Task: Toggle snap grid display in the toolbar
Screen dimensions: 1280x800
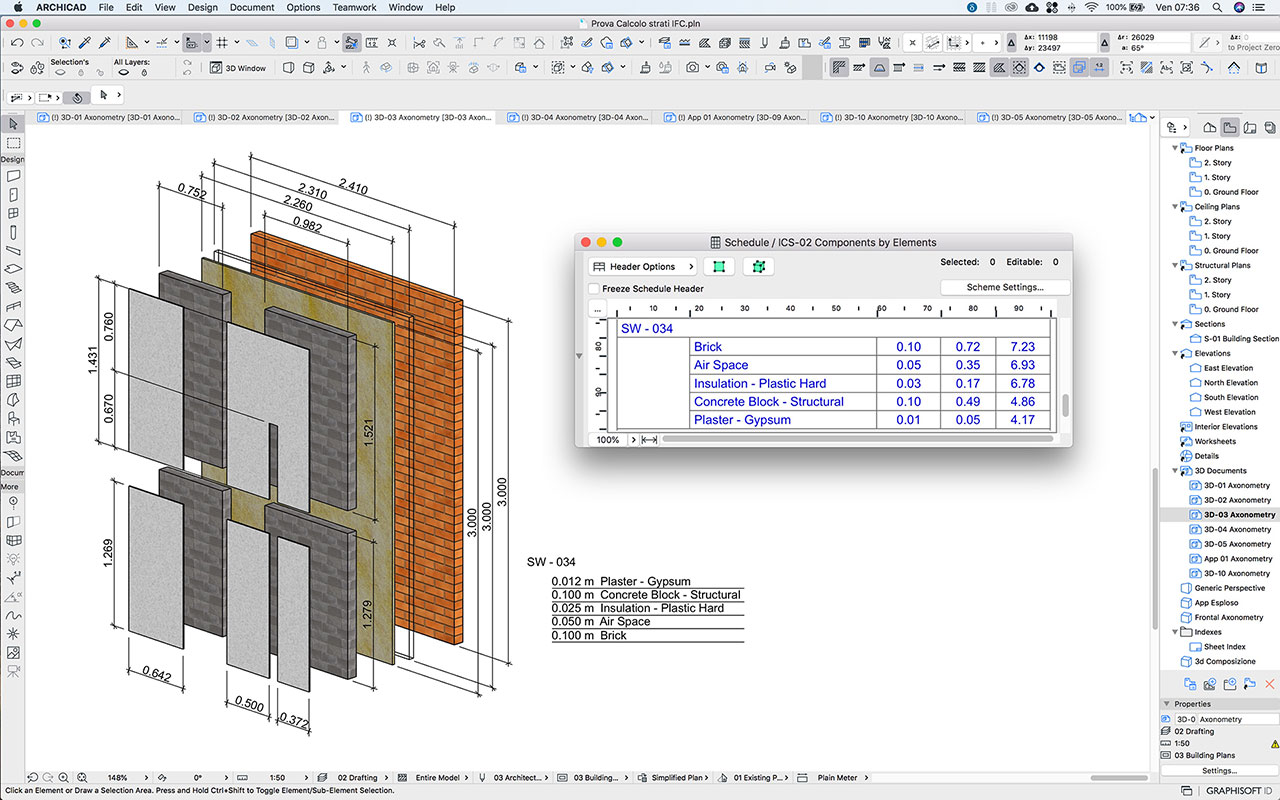Action: point(222,44)
